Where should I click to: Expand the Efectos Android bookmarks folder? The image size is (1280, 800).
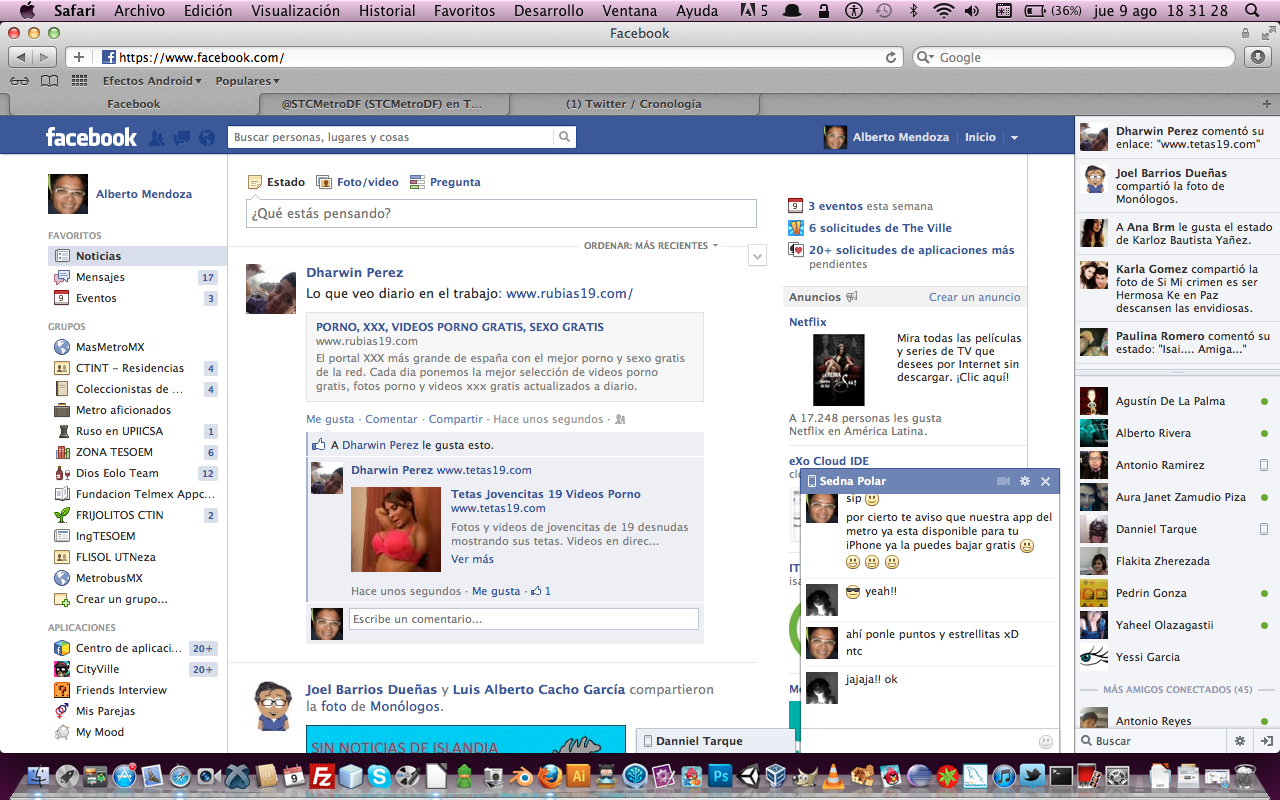click(x=152, y=81)
